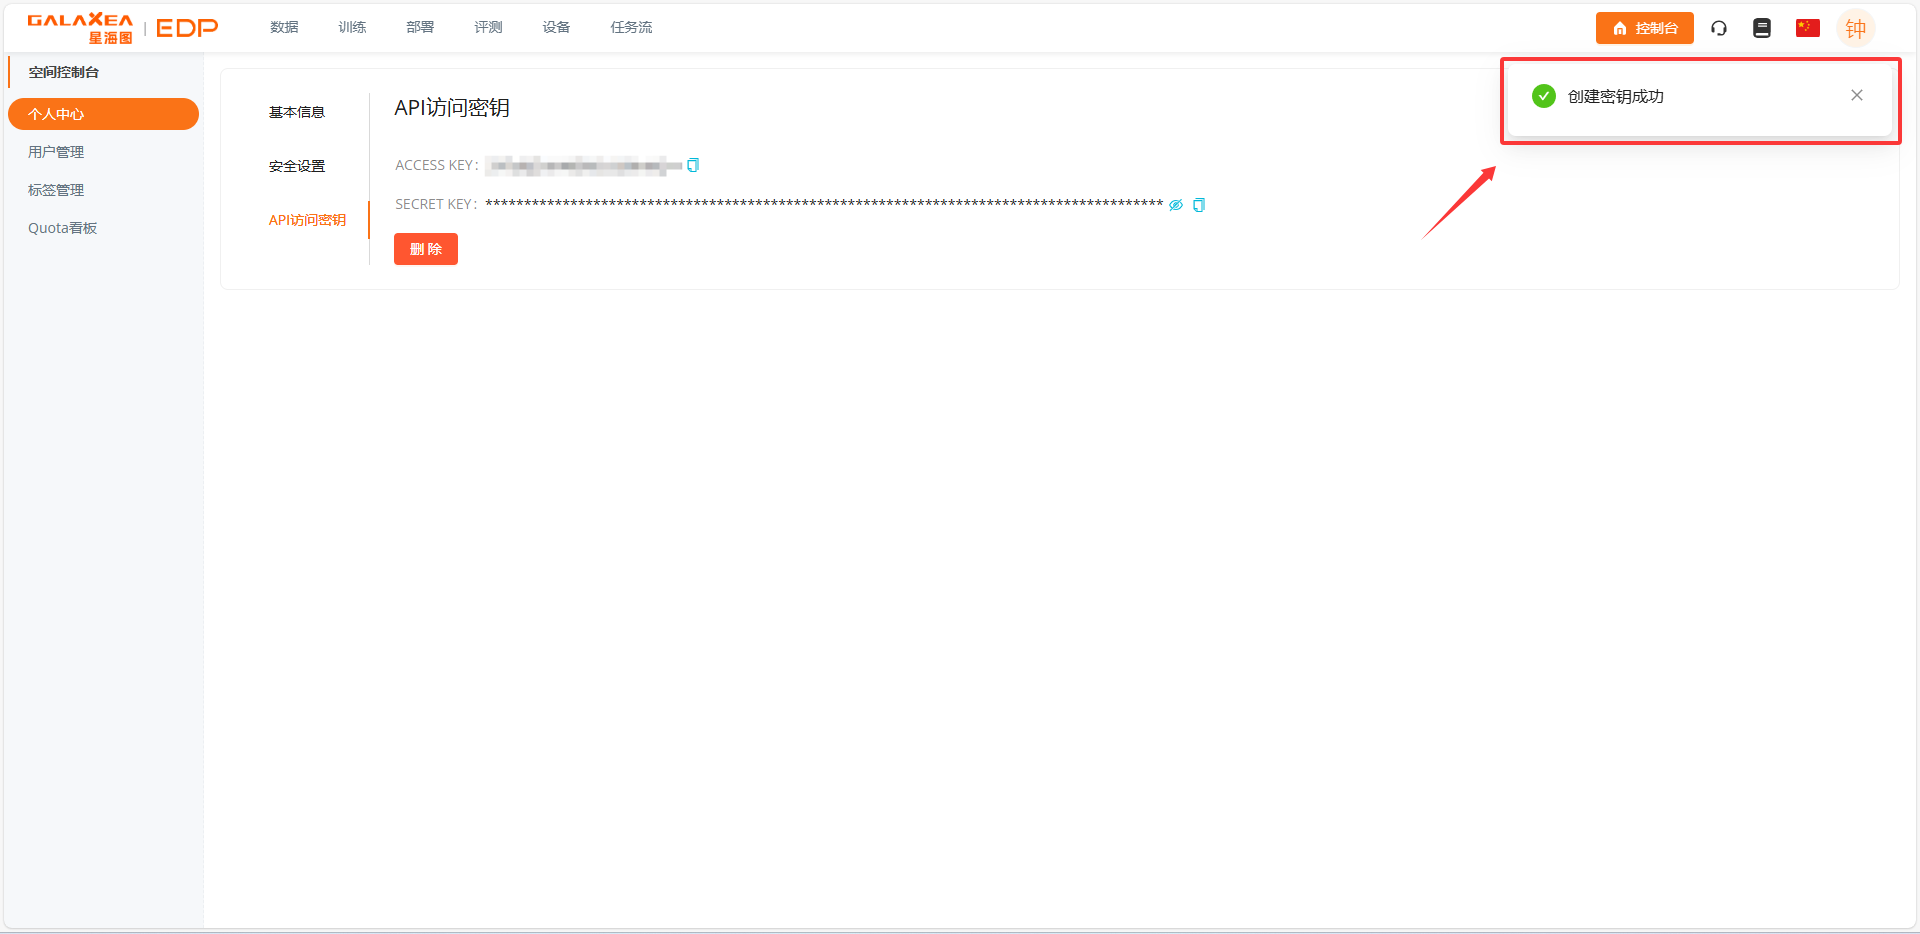
Task: Go to 控制台 console button
Action: click(1644, 28)
